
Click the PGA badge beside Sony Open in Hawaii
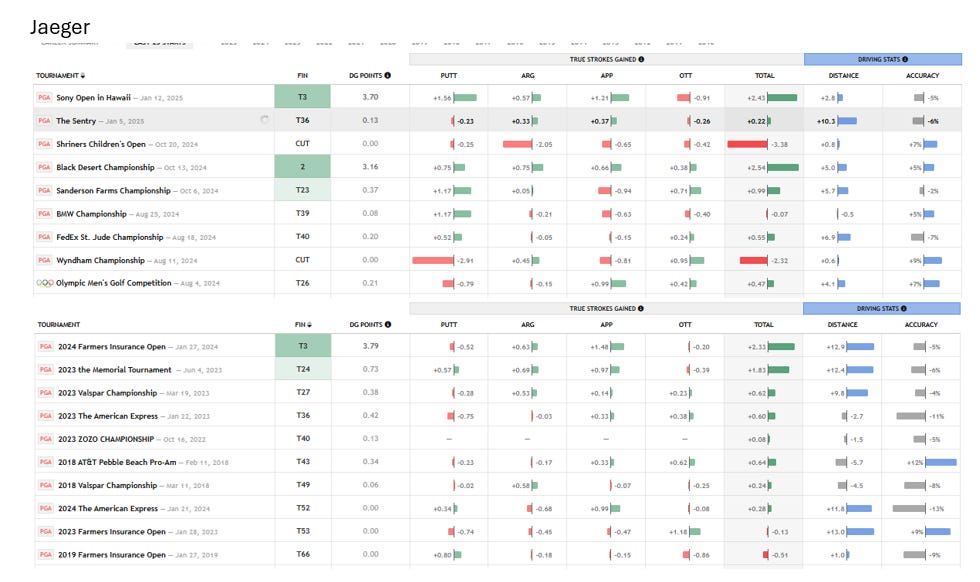click(44, 98)
